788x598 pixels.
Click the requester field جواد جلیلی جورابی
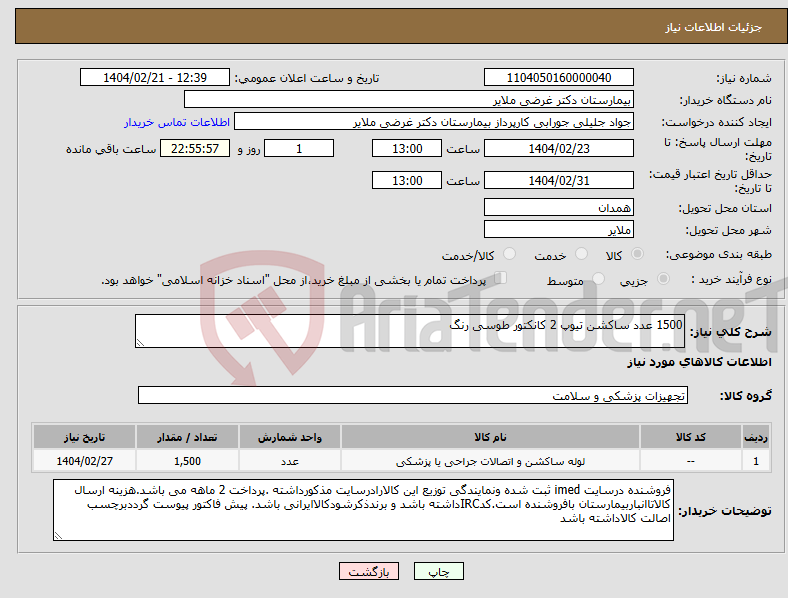pyautogui.click(x=434, y=122)
